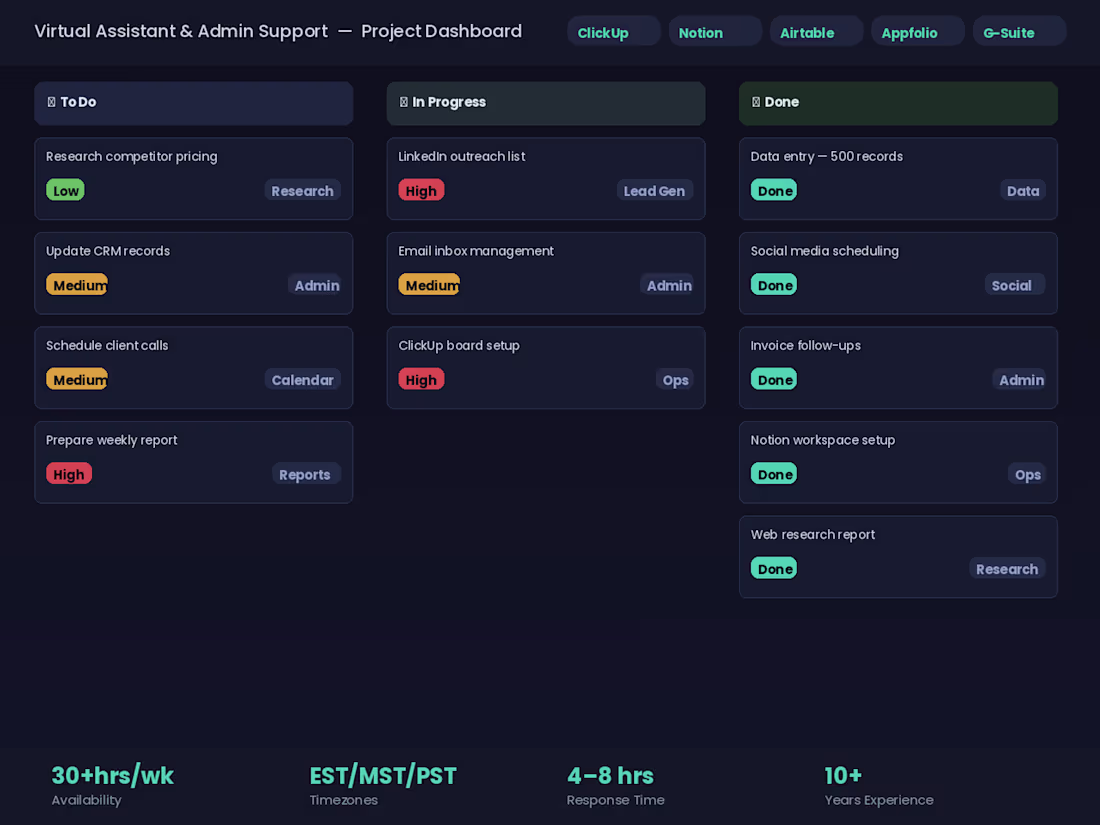This screenshot has width=1100, height=825.
Task: Click High badge on Prepare weekly report
Action: [x=69, y=474]
